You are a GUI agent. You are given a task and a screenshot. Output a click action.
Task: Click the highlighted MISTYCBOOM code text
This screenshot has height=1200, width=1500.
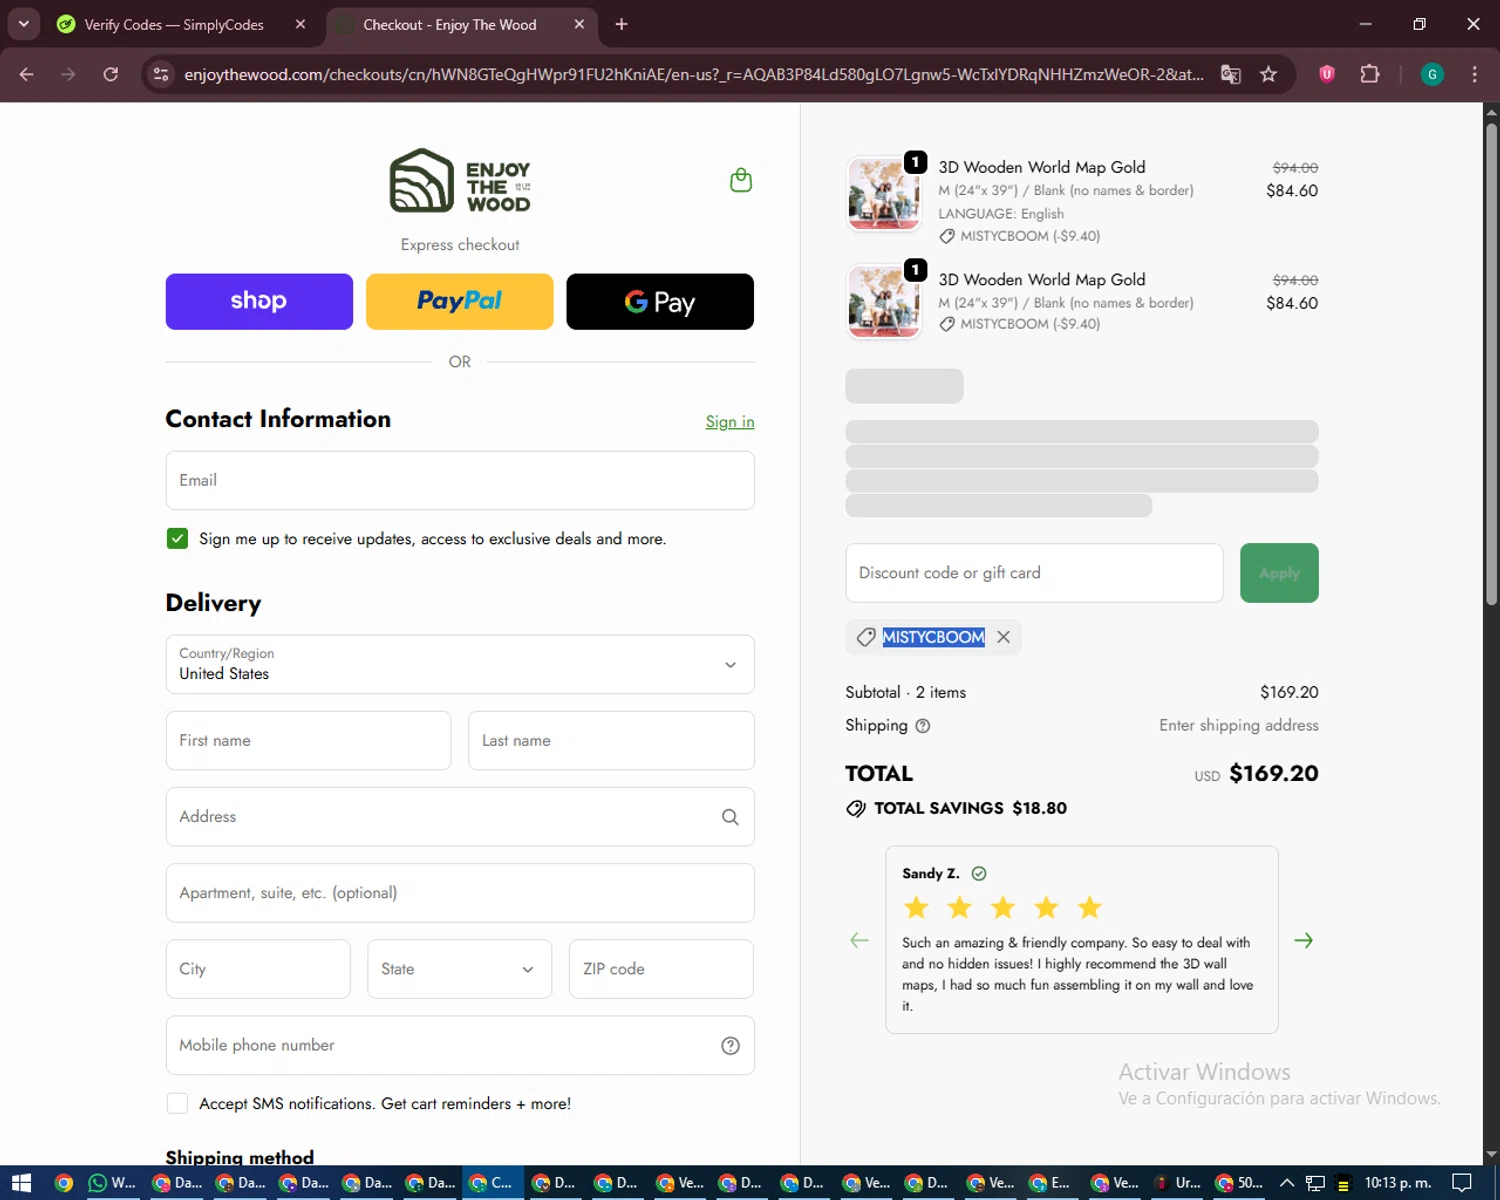click(933, 637)
